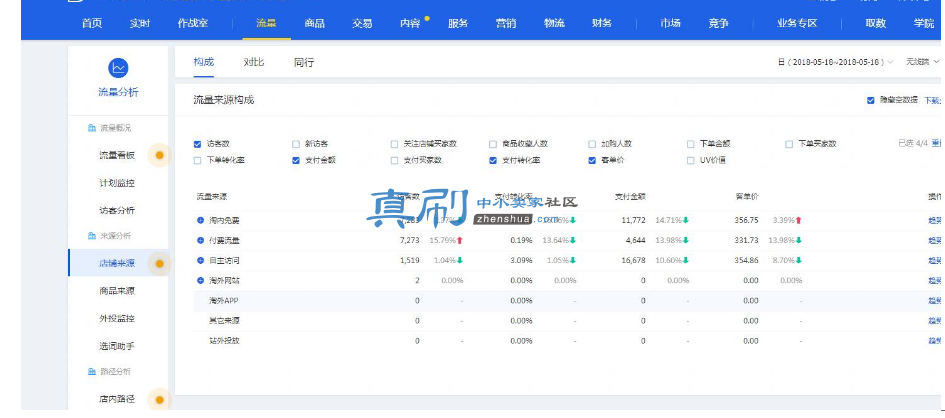The width and height of the screenshot is (945, 418).
Task: Open 商品来源 in the sidebar
Action: click(117, 291)
